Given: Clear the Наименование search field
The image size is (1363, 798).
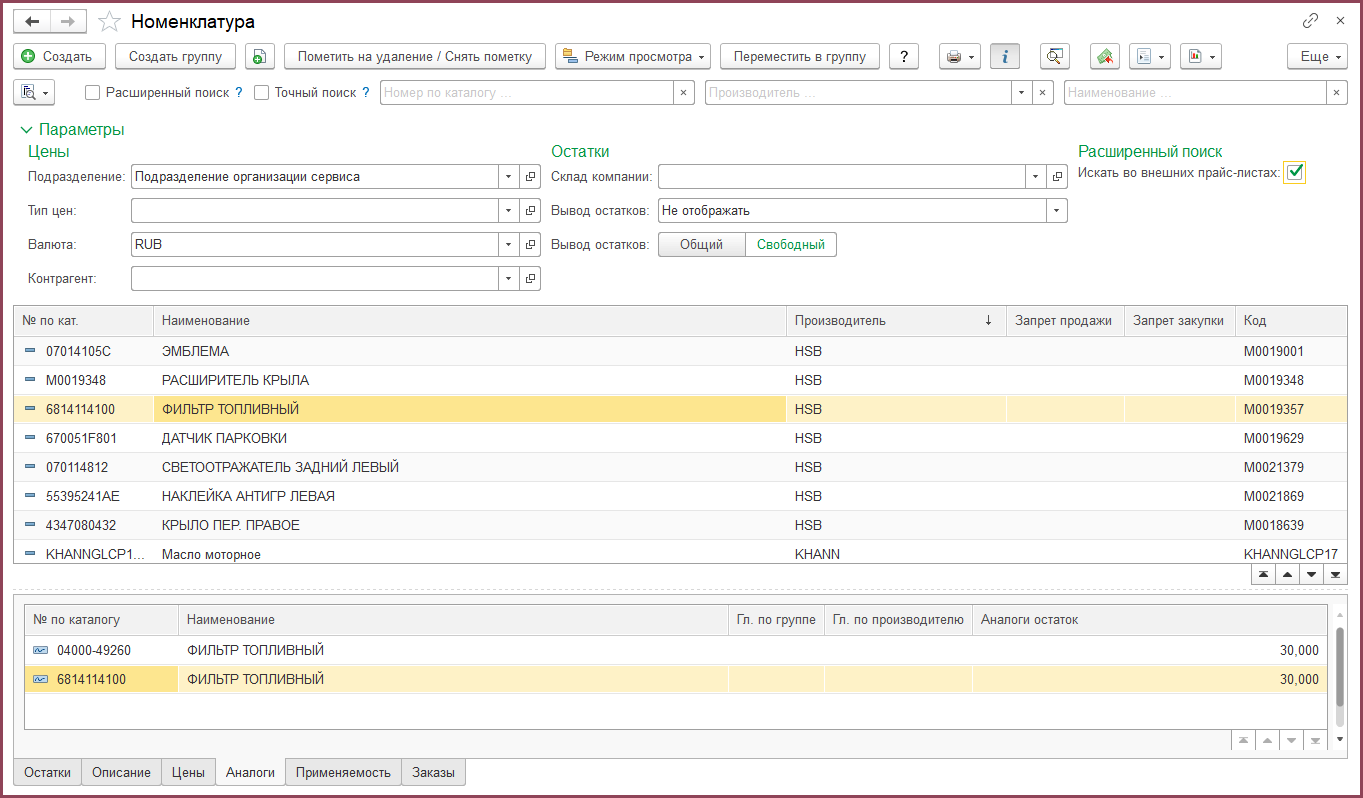Looking at the screenshot, I should [1337, 93].
